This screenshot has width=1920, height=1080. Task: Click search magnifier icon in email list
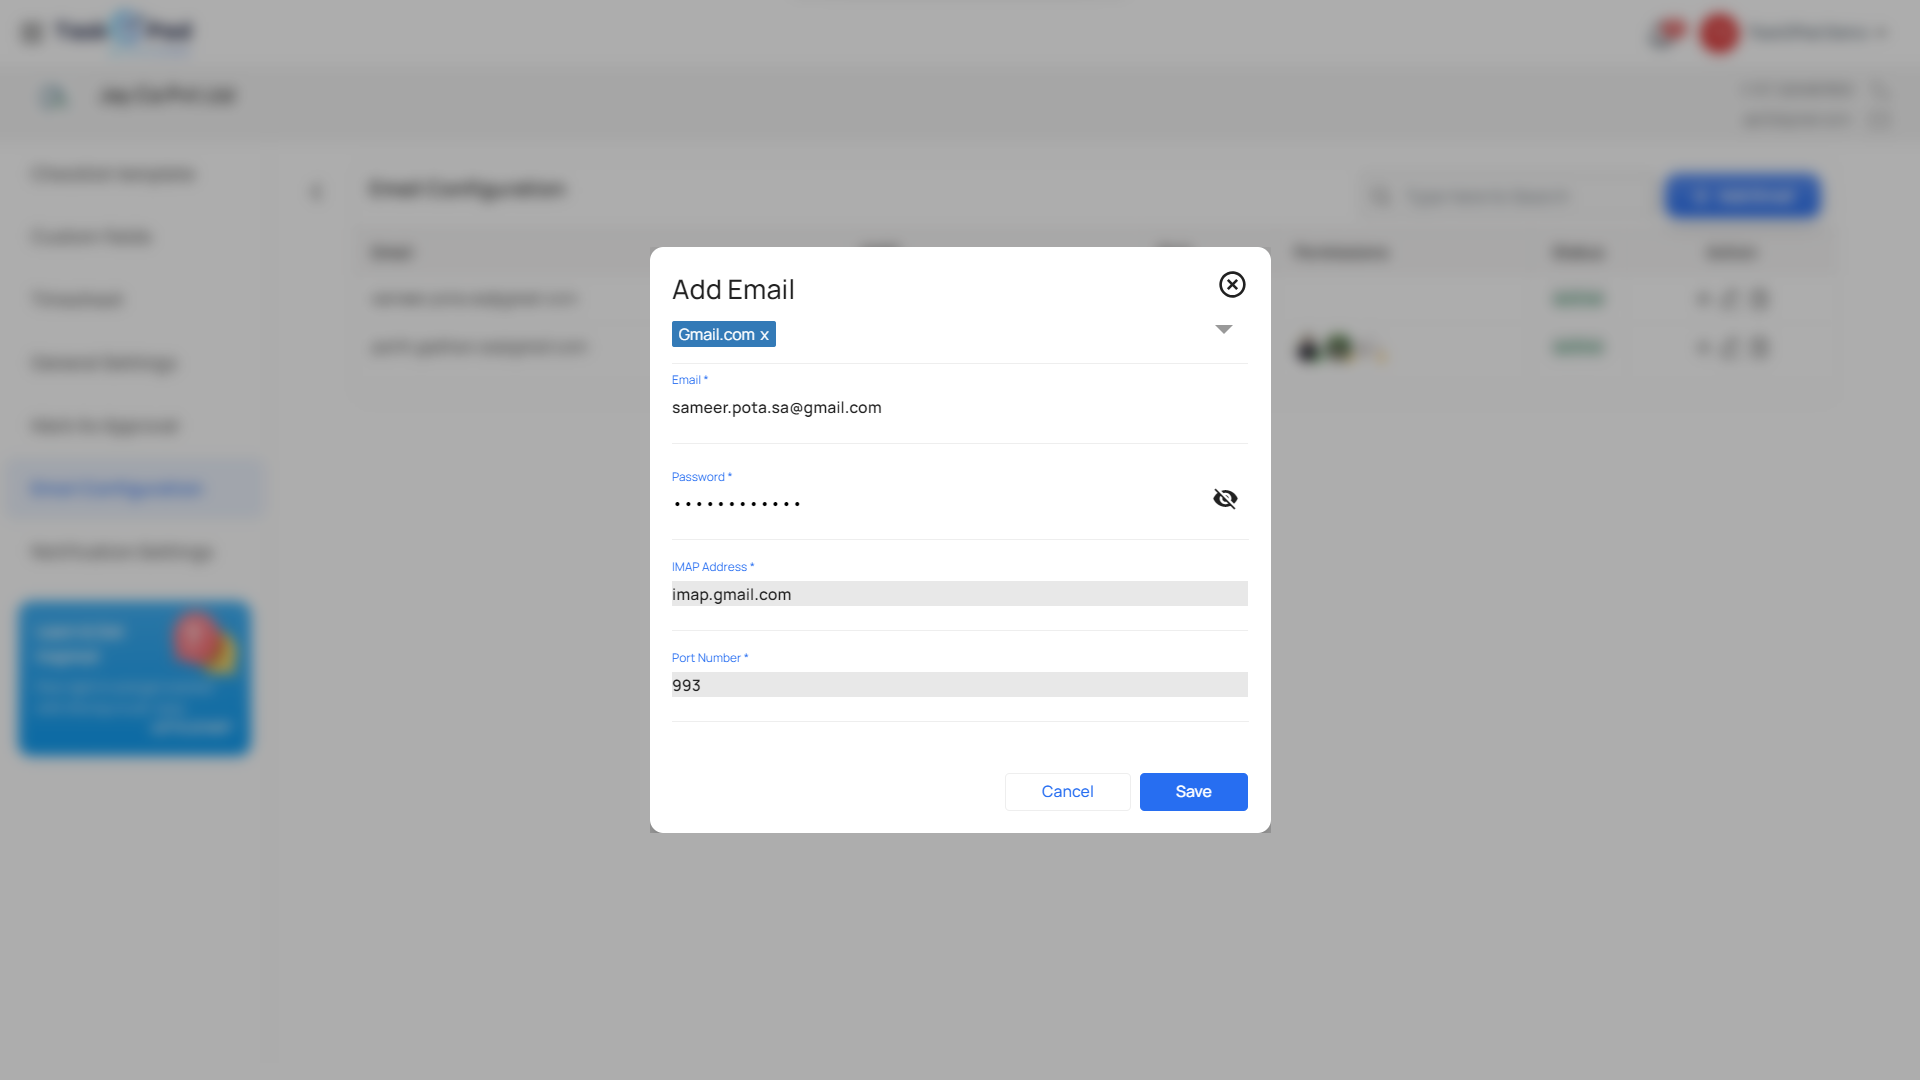(1381, 196)
